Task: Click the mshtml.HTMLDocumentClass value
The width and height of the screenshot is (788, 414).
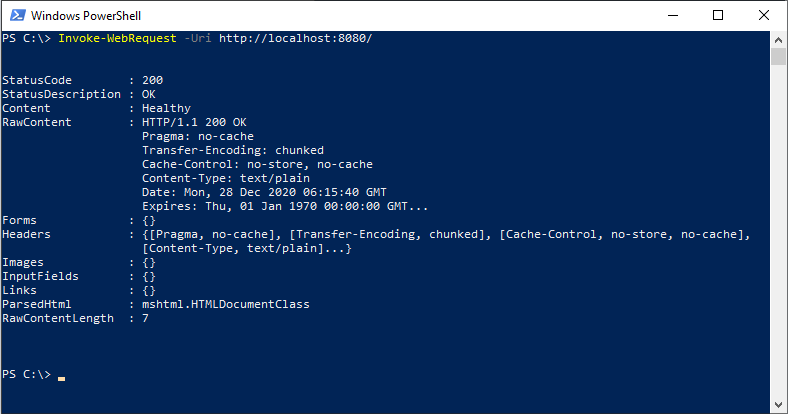Action: [226, 304]
